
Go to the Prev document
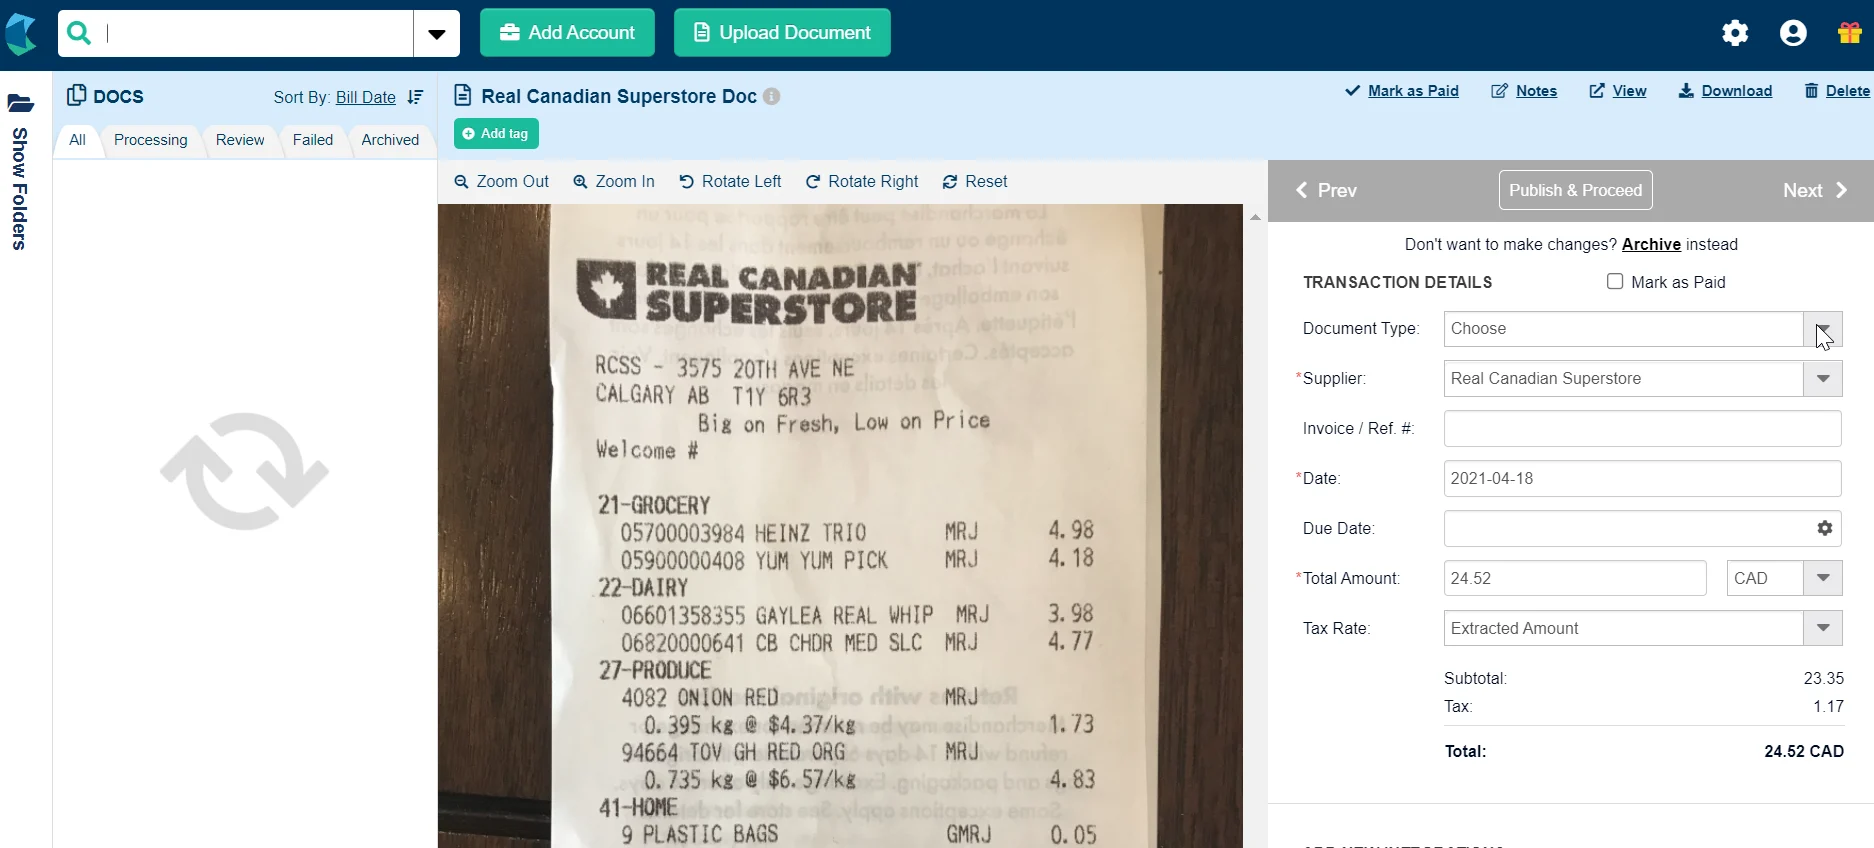click(x=1326, y=190)
